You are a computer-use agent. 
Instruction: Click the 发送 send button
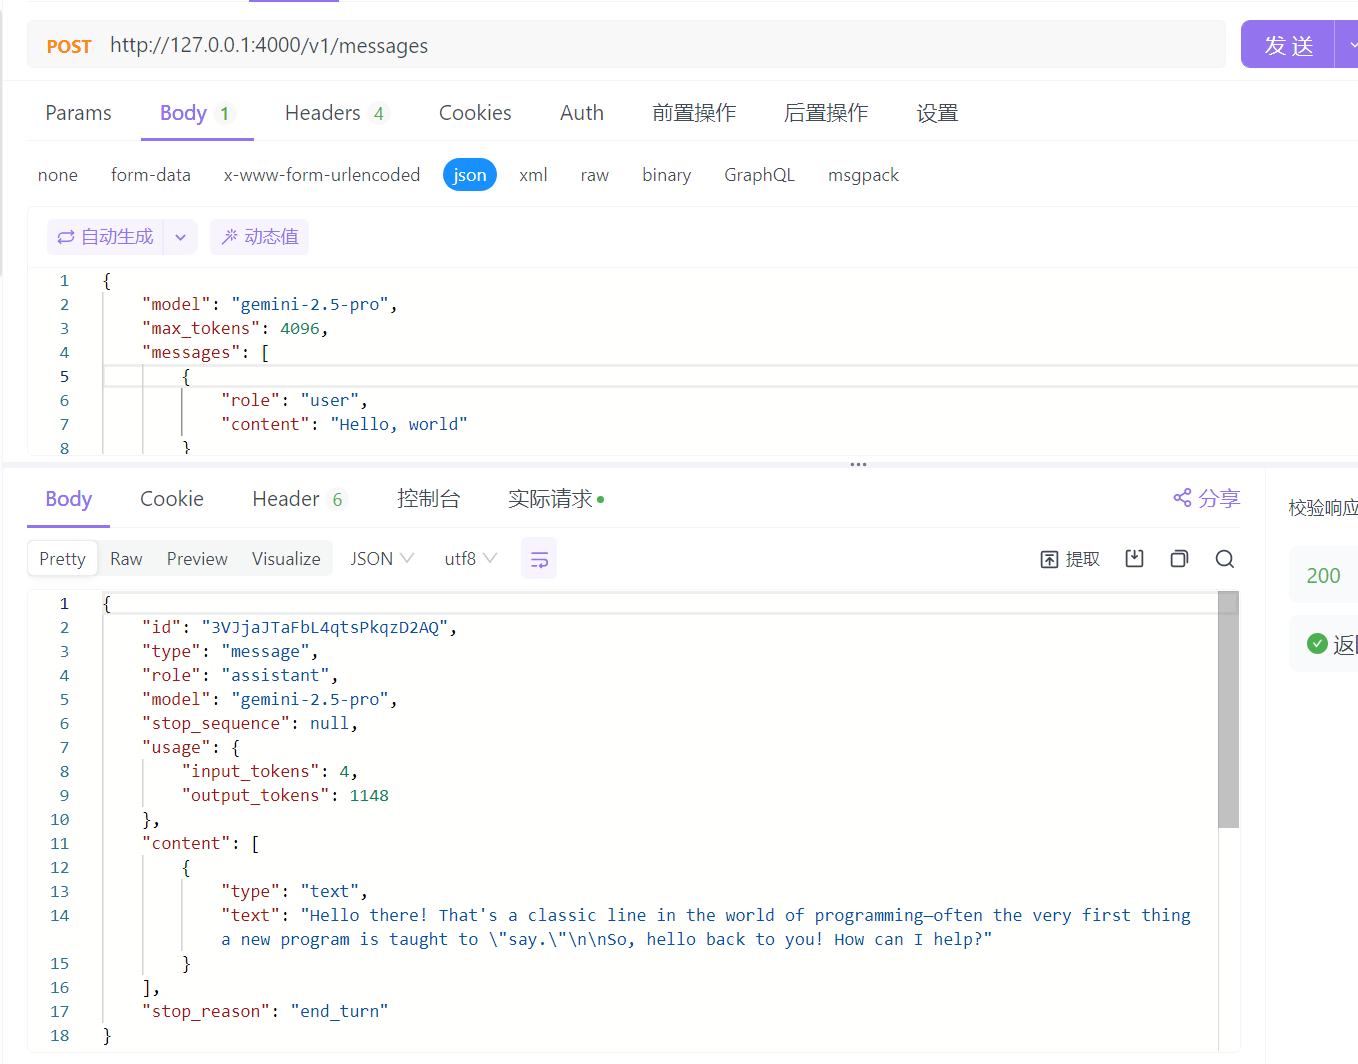coord(1289,44)
